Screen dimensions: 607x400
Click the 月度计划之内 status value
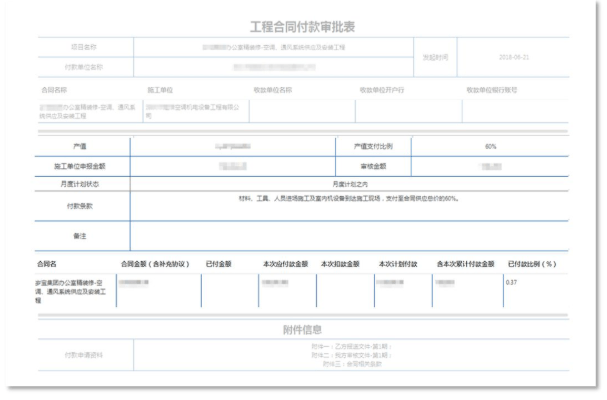[350, 184]
